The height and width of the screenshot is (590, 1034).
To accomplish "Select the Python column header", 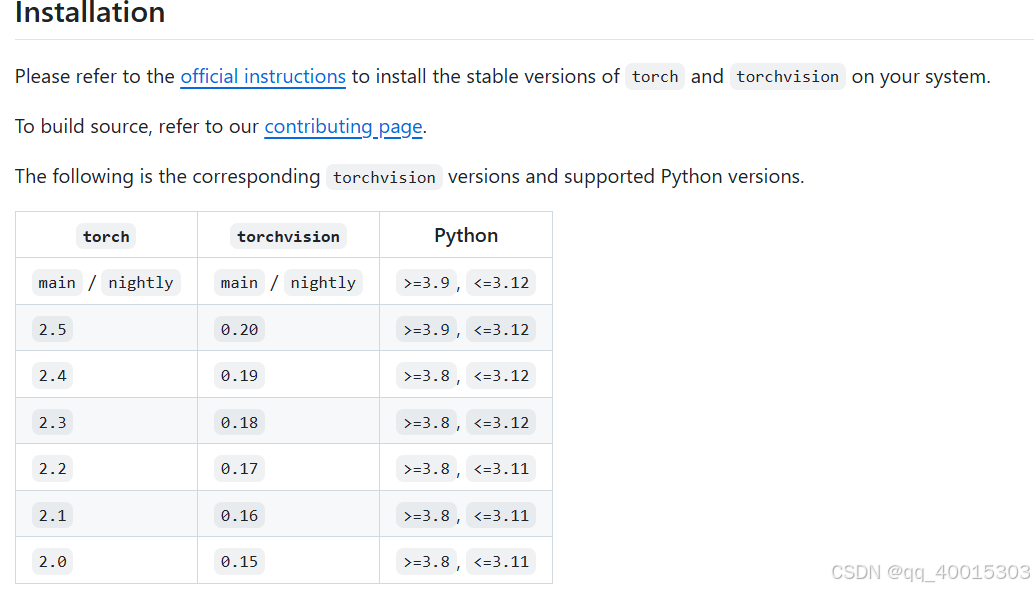I will [x=465, y=235].
